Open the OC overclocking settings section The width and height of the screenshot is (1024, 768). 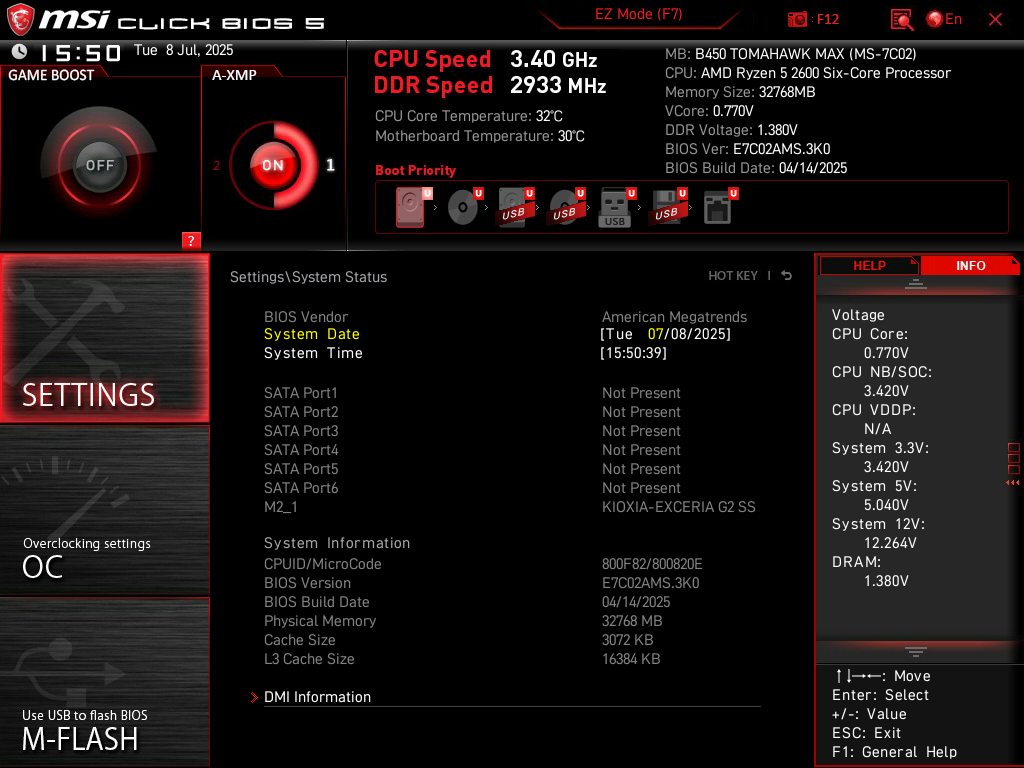tap(104, 511)
